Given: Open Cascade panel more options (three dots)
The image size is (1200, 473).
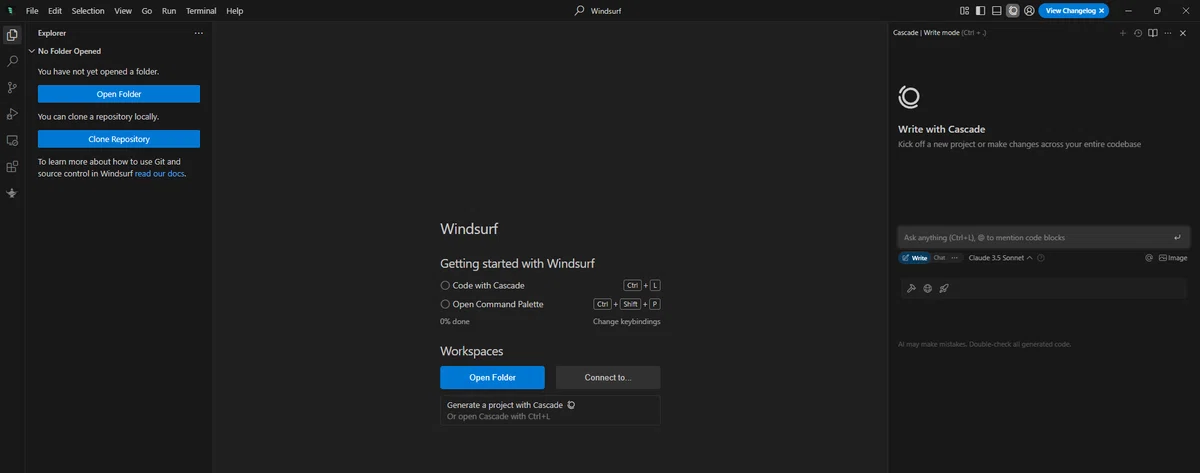Looking at the screenshot, I should click(1168, 33).
